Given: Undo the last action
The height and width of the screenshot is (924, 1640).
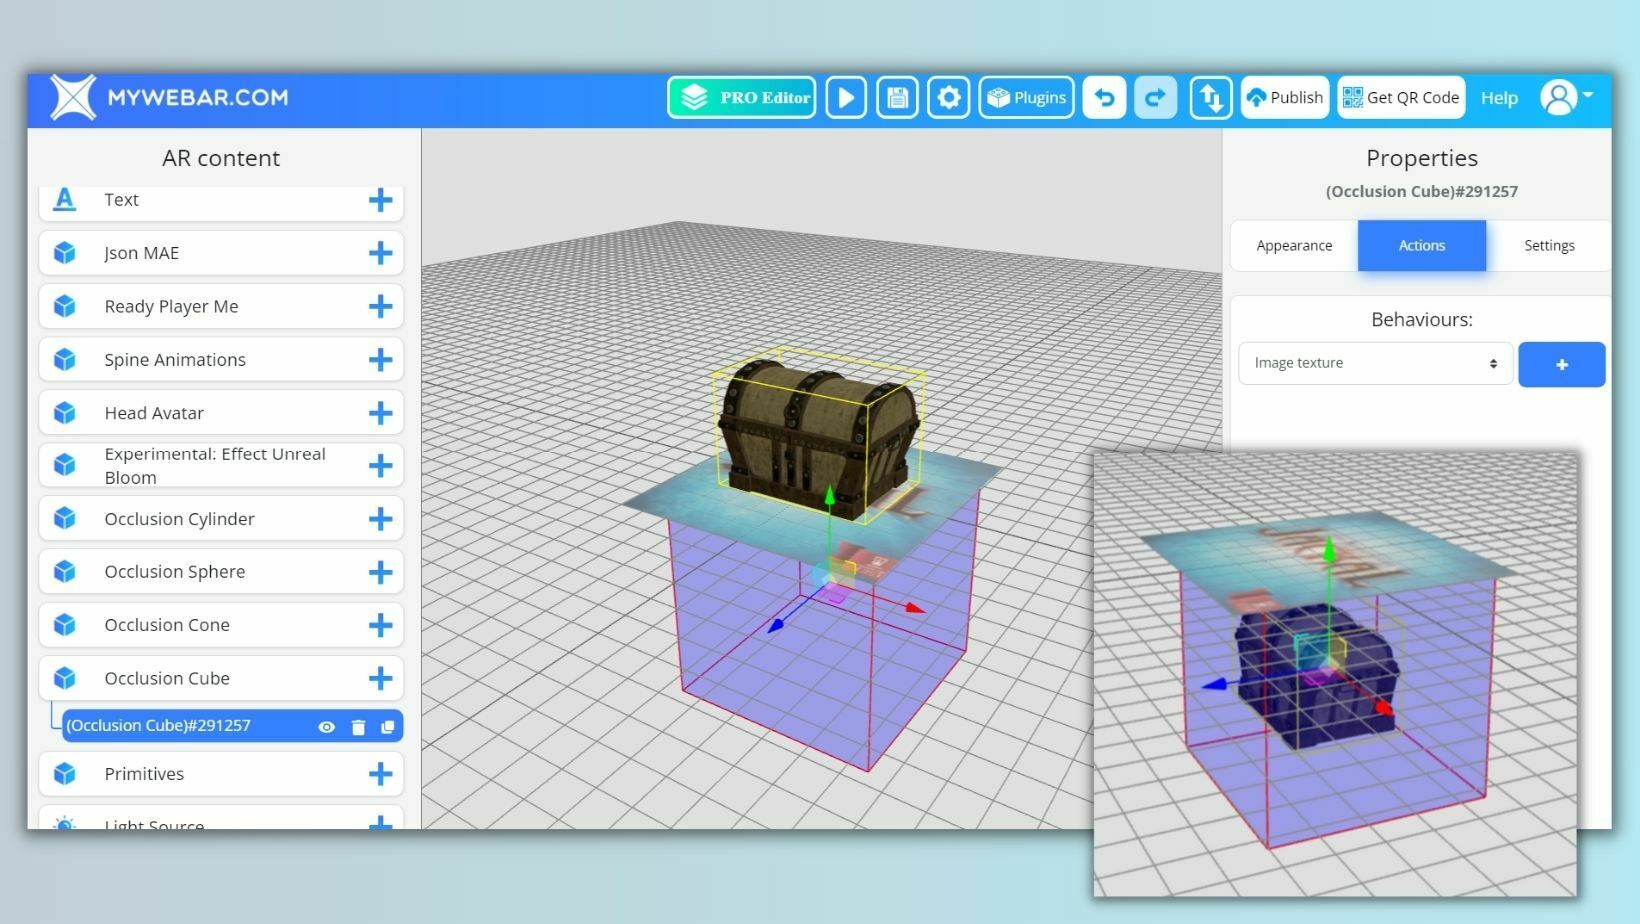Looking at the screenshot, I should point(1104,97).
